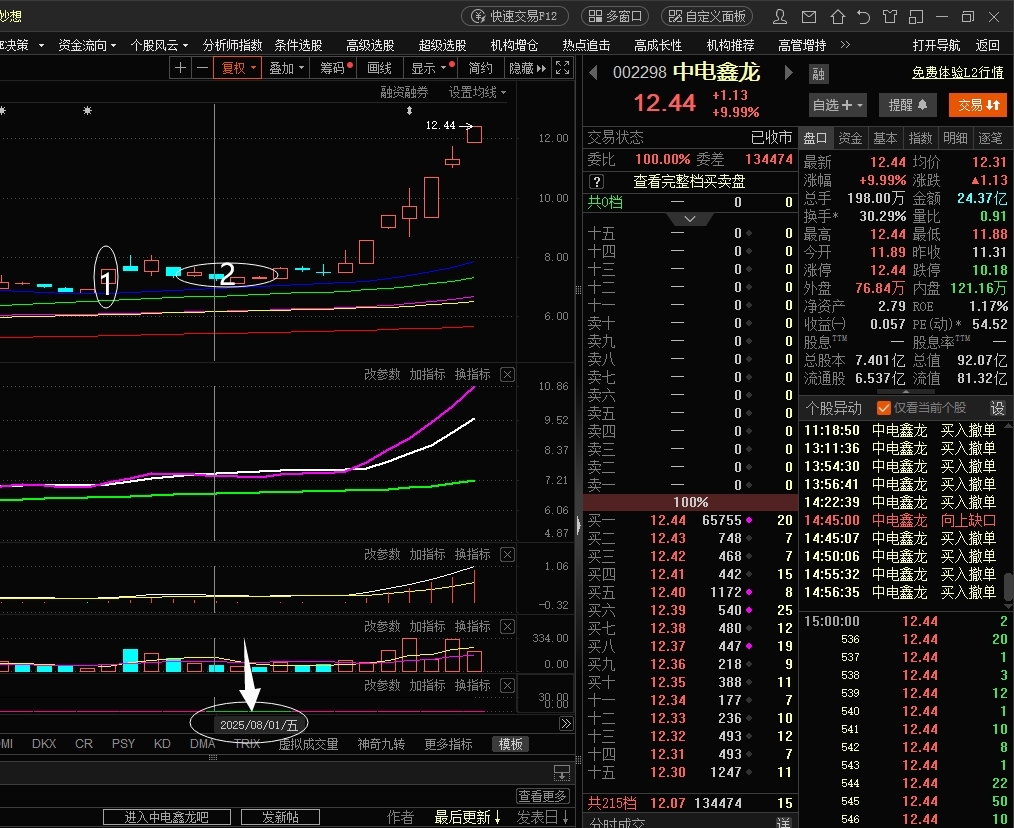Select the 画线 drawing tool
The width and height of the screenshot is (1014, 828).
coord(380,68)
